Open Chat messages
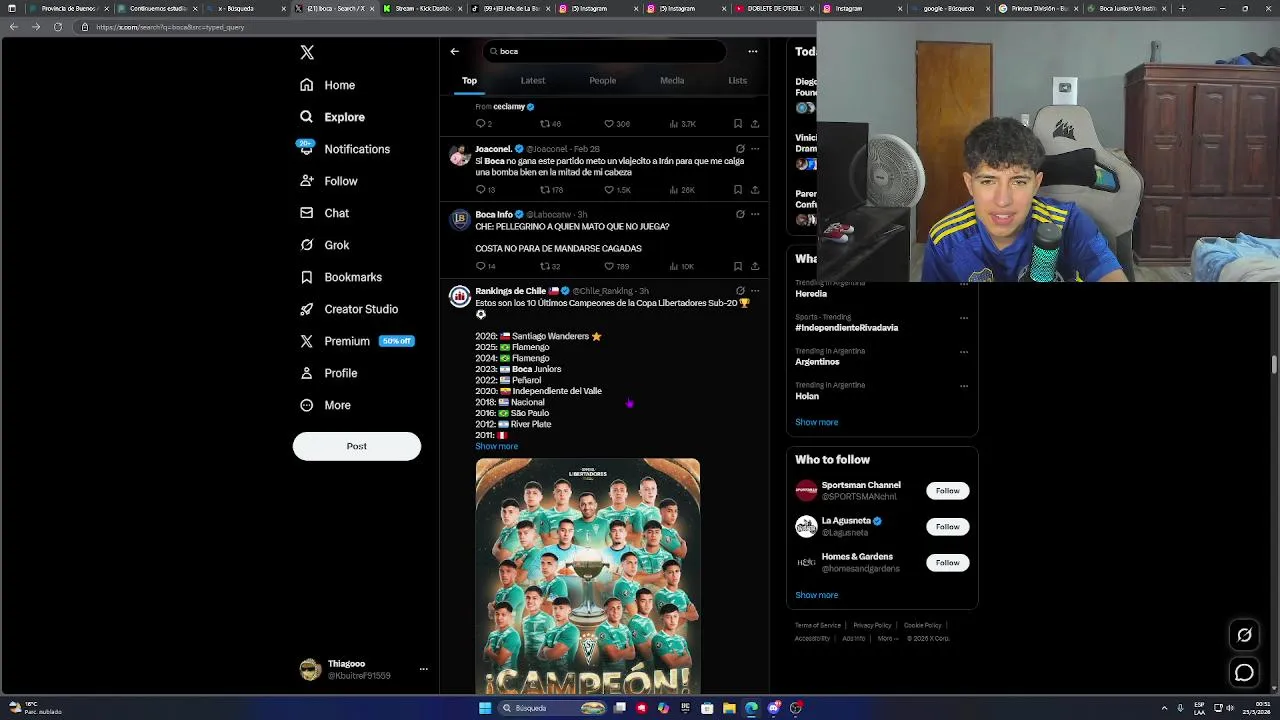Viewport: 1280px width, 720px height. pyautogui.click(x=325, y=213)
